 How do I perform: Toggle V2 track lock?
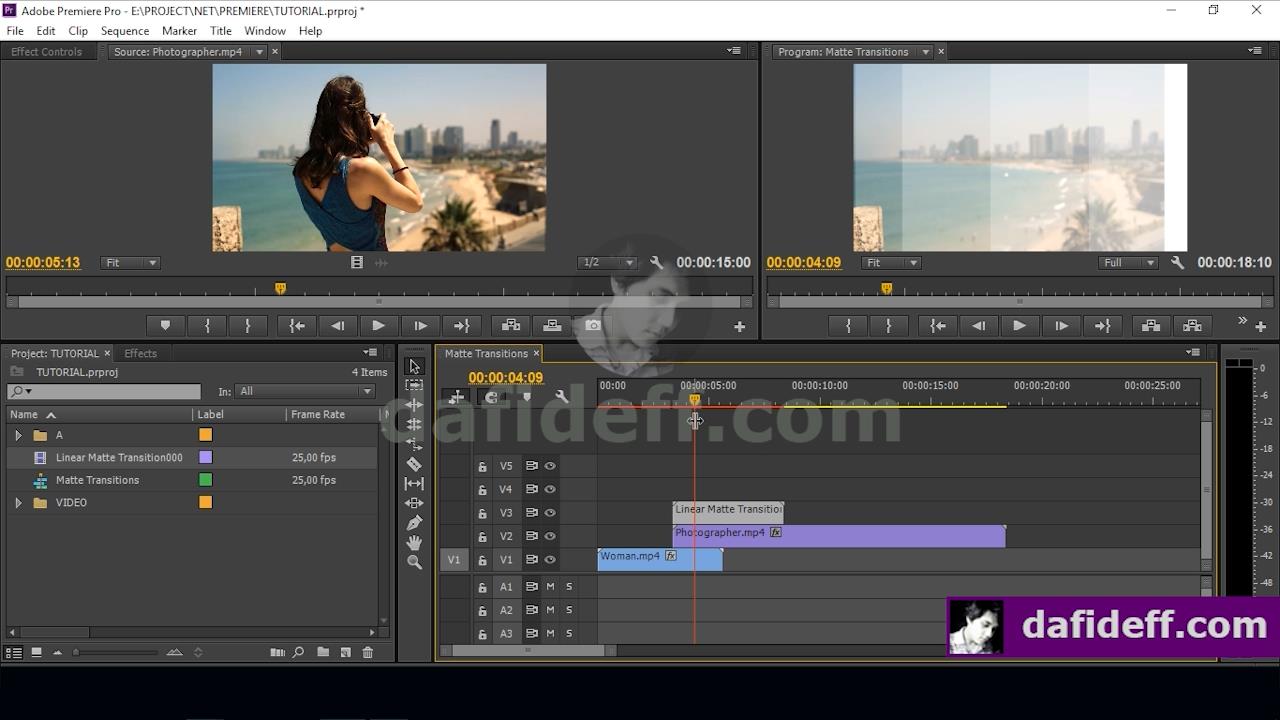pyautogui.click(x=482, y=537)
